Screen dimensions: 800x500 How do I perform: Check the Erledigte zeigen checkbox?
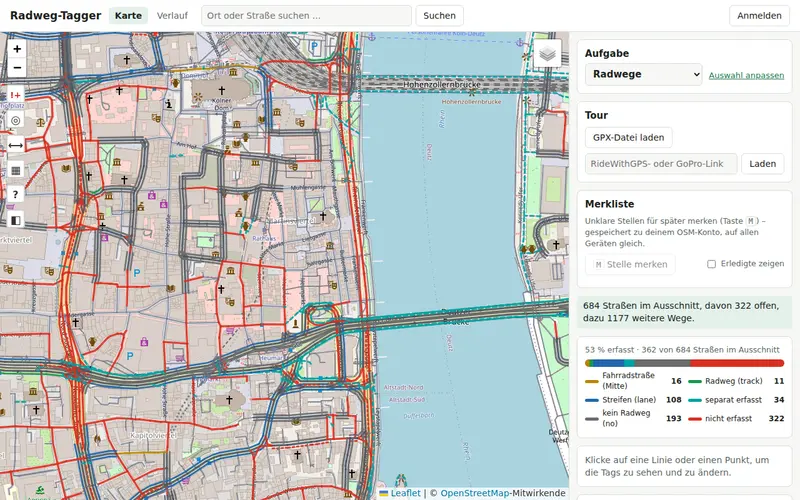pos(711,264)
